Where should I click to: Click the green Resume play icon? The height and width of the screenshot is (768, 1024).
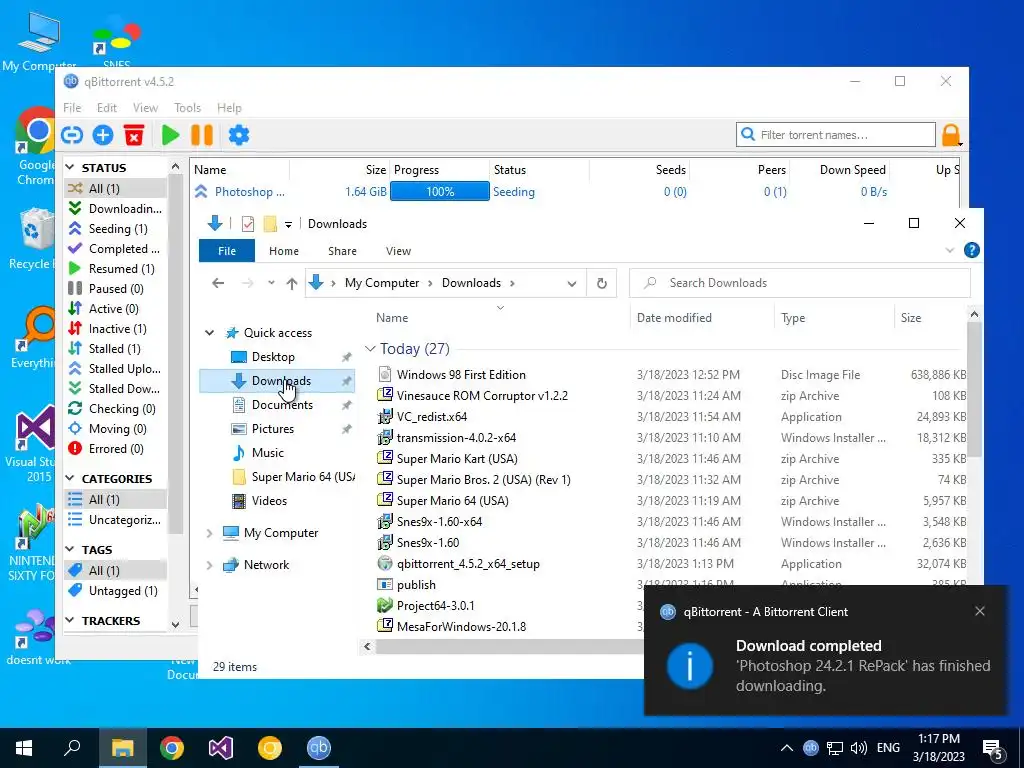[x=170, y=135]
